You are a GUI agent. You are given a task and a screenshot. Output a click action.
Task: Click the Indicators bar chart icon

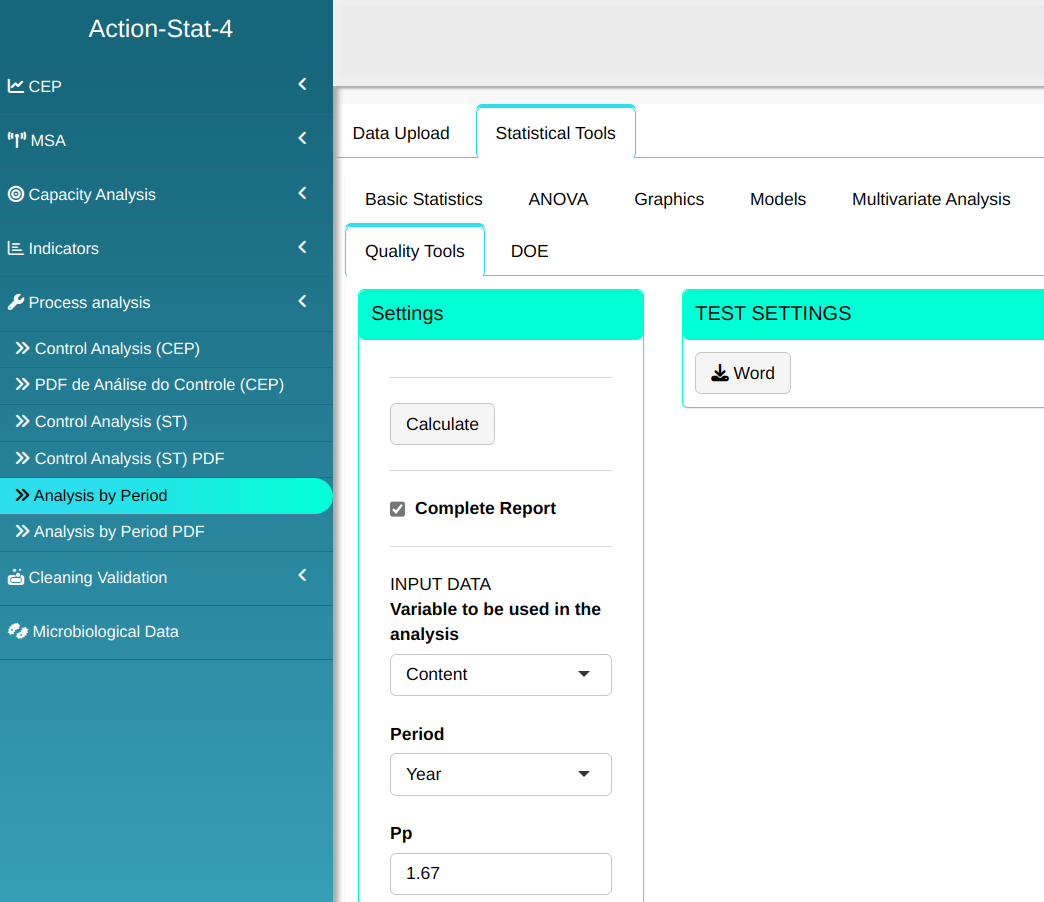[16, 248]
